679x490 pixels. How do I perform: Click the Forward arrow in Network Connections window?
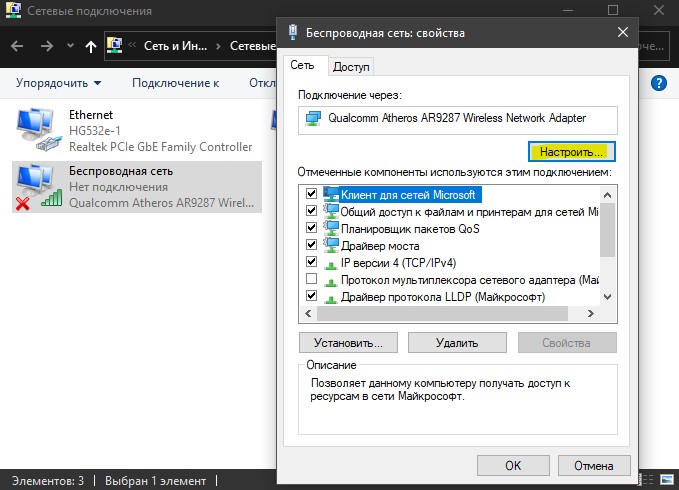[x=46, y=46]
